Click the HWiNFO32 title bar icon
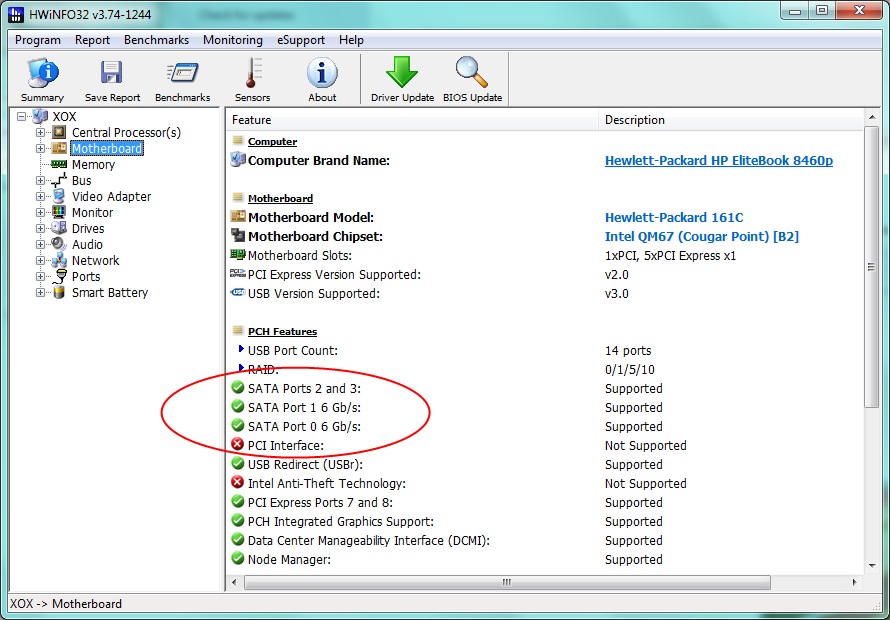The height and width of the screenshot is (620, 890). 16,14
